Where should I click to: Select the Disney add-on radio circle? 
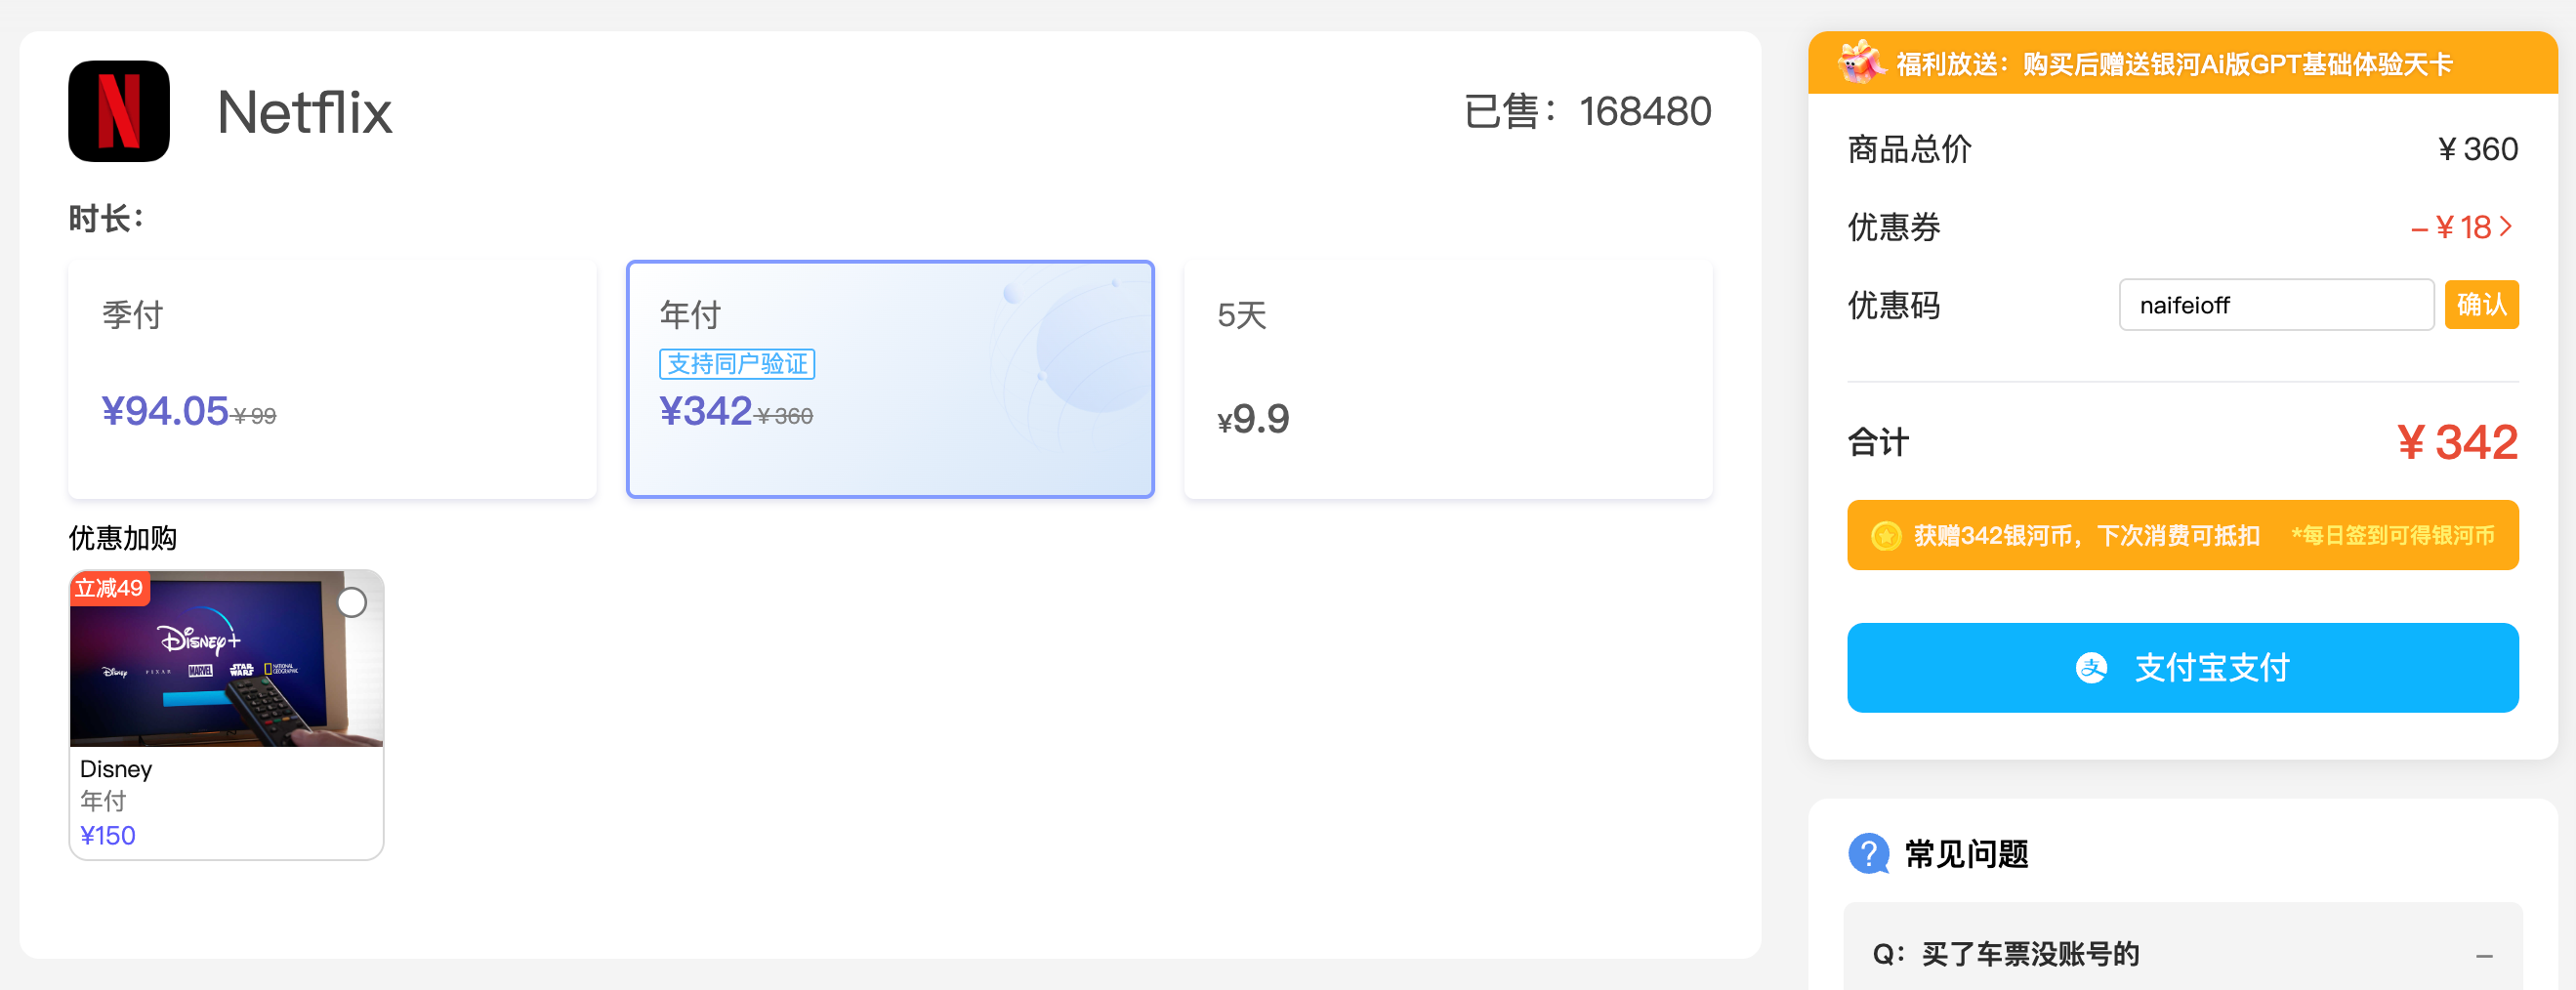coord(352,602)
